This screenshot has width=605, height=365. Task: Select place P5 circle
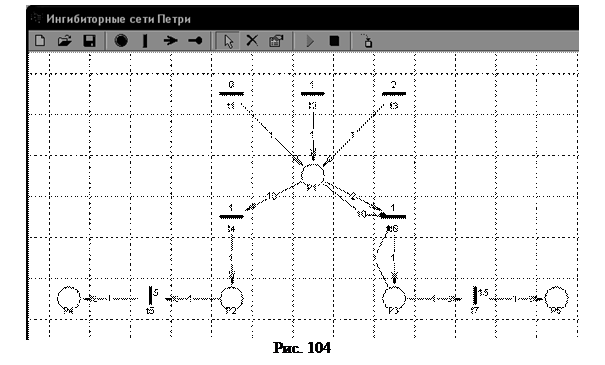(x=556, y=298)
